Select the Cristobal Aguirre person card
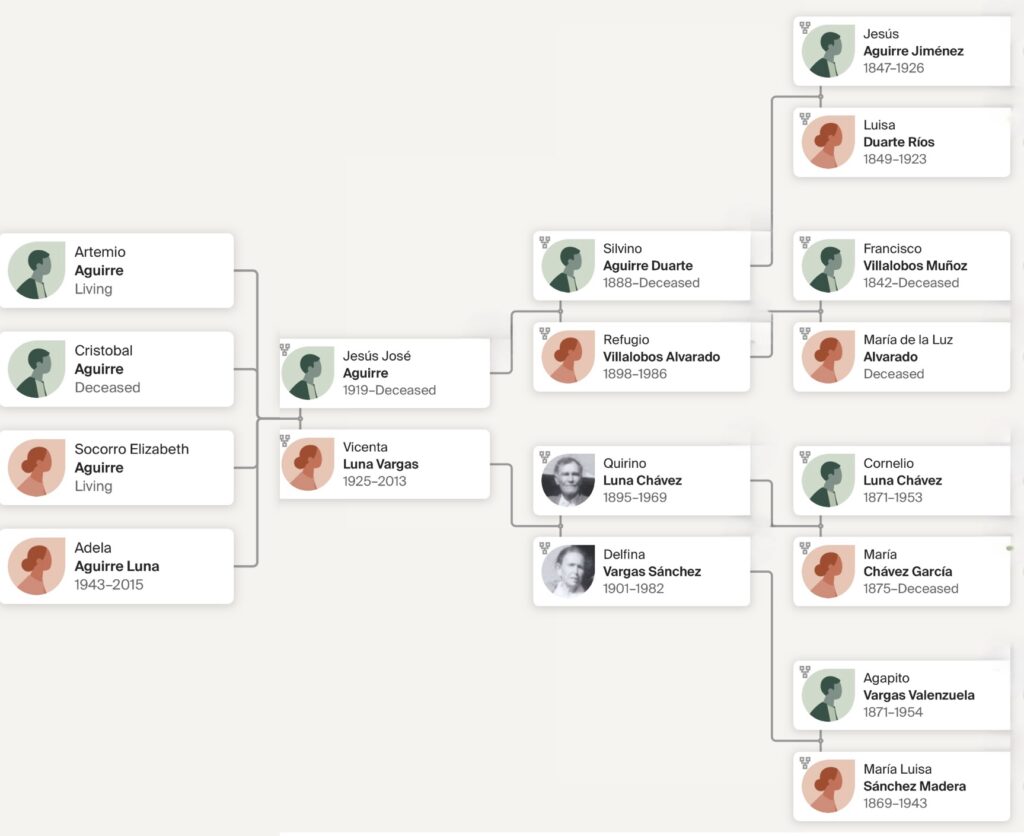This screenshot has height=836, width=1024. pos(117,369)
